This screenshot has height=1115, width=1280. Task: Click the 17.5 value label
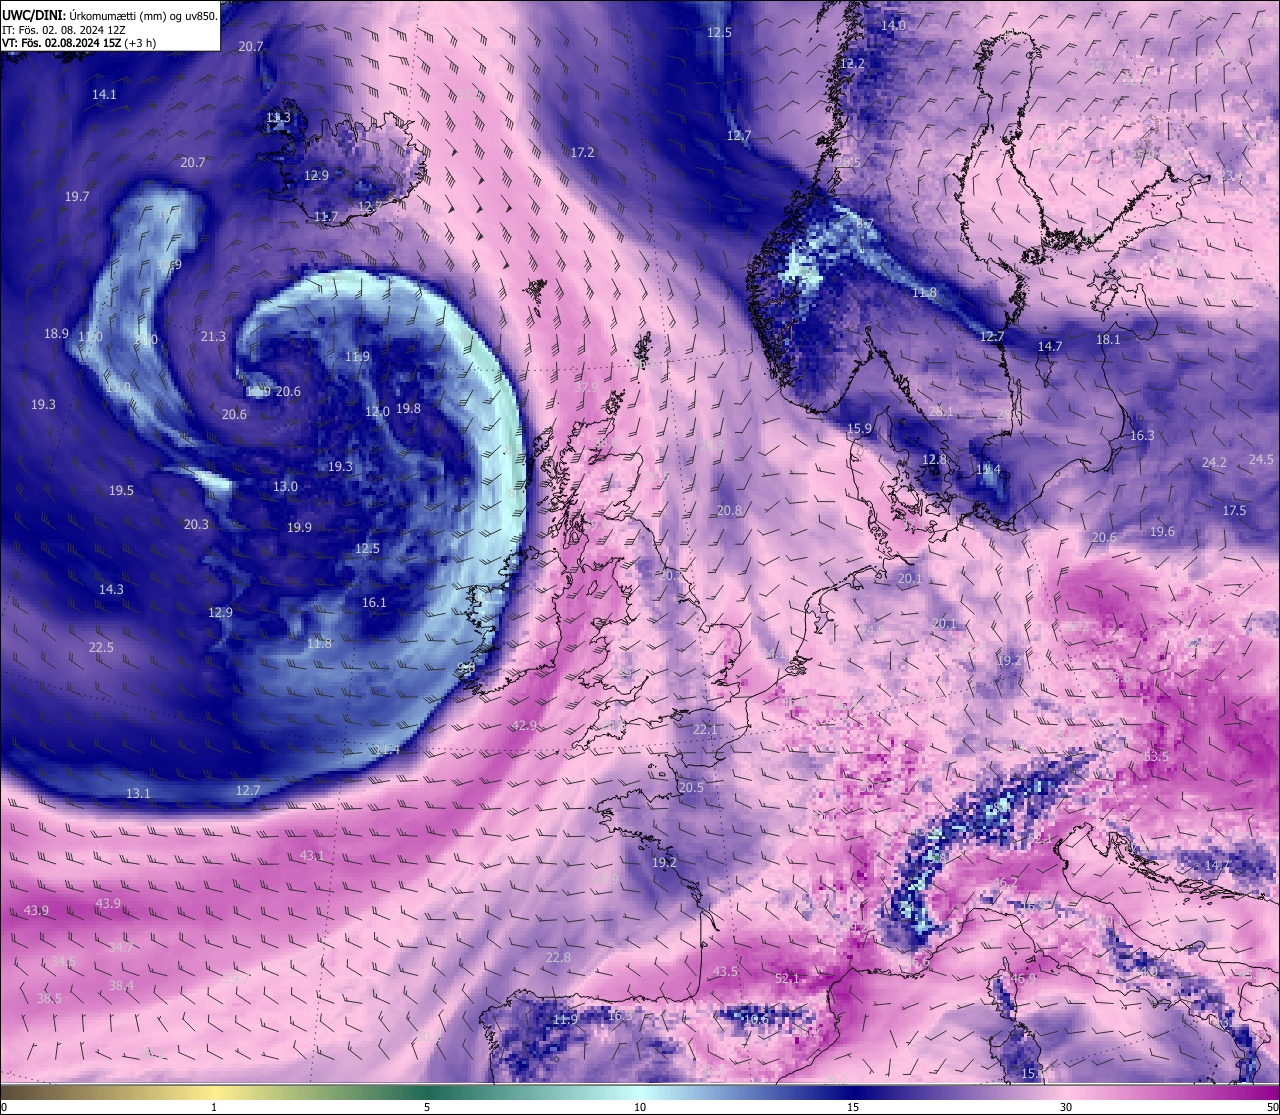1234,511
